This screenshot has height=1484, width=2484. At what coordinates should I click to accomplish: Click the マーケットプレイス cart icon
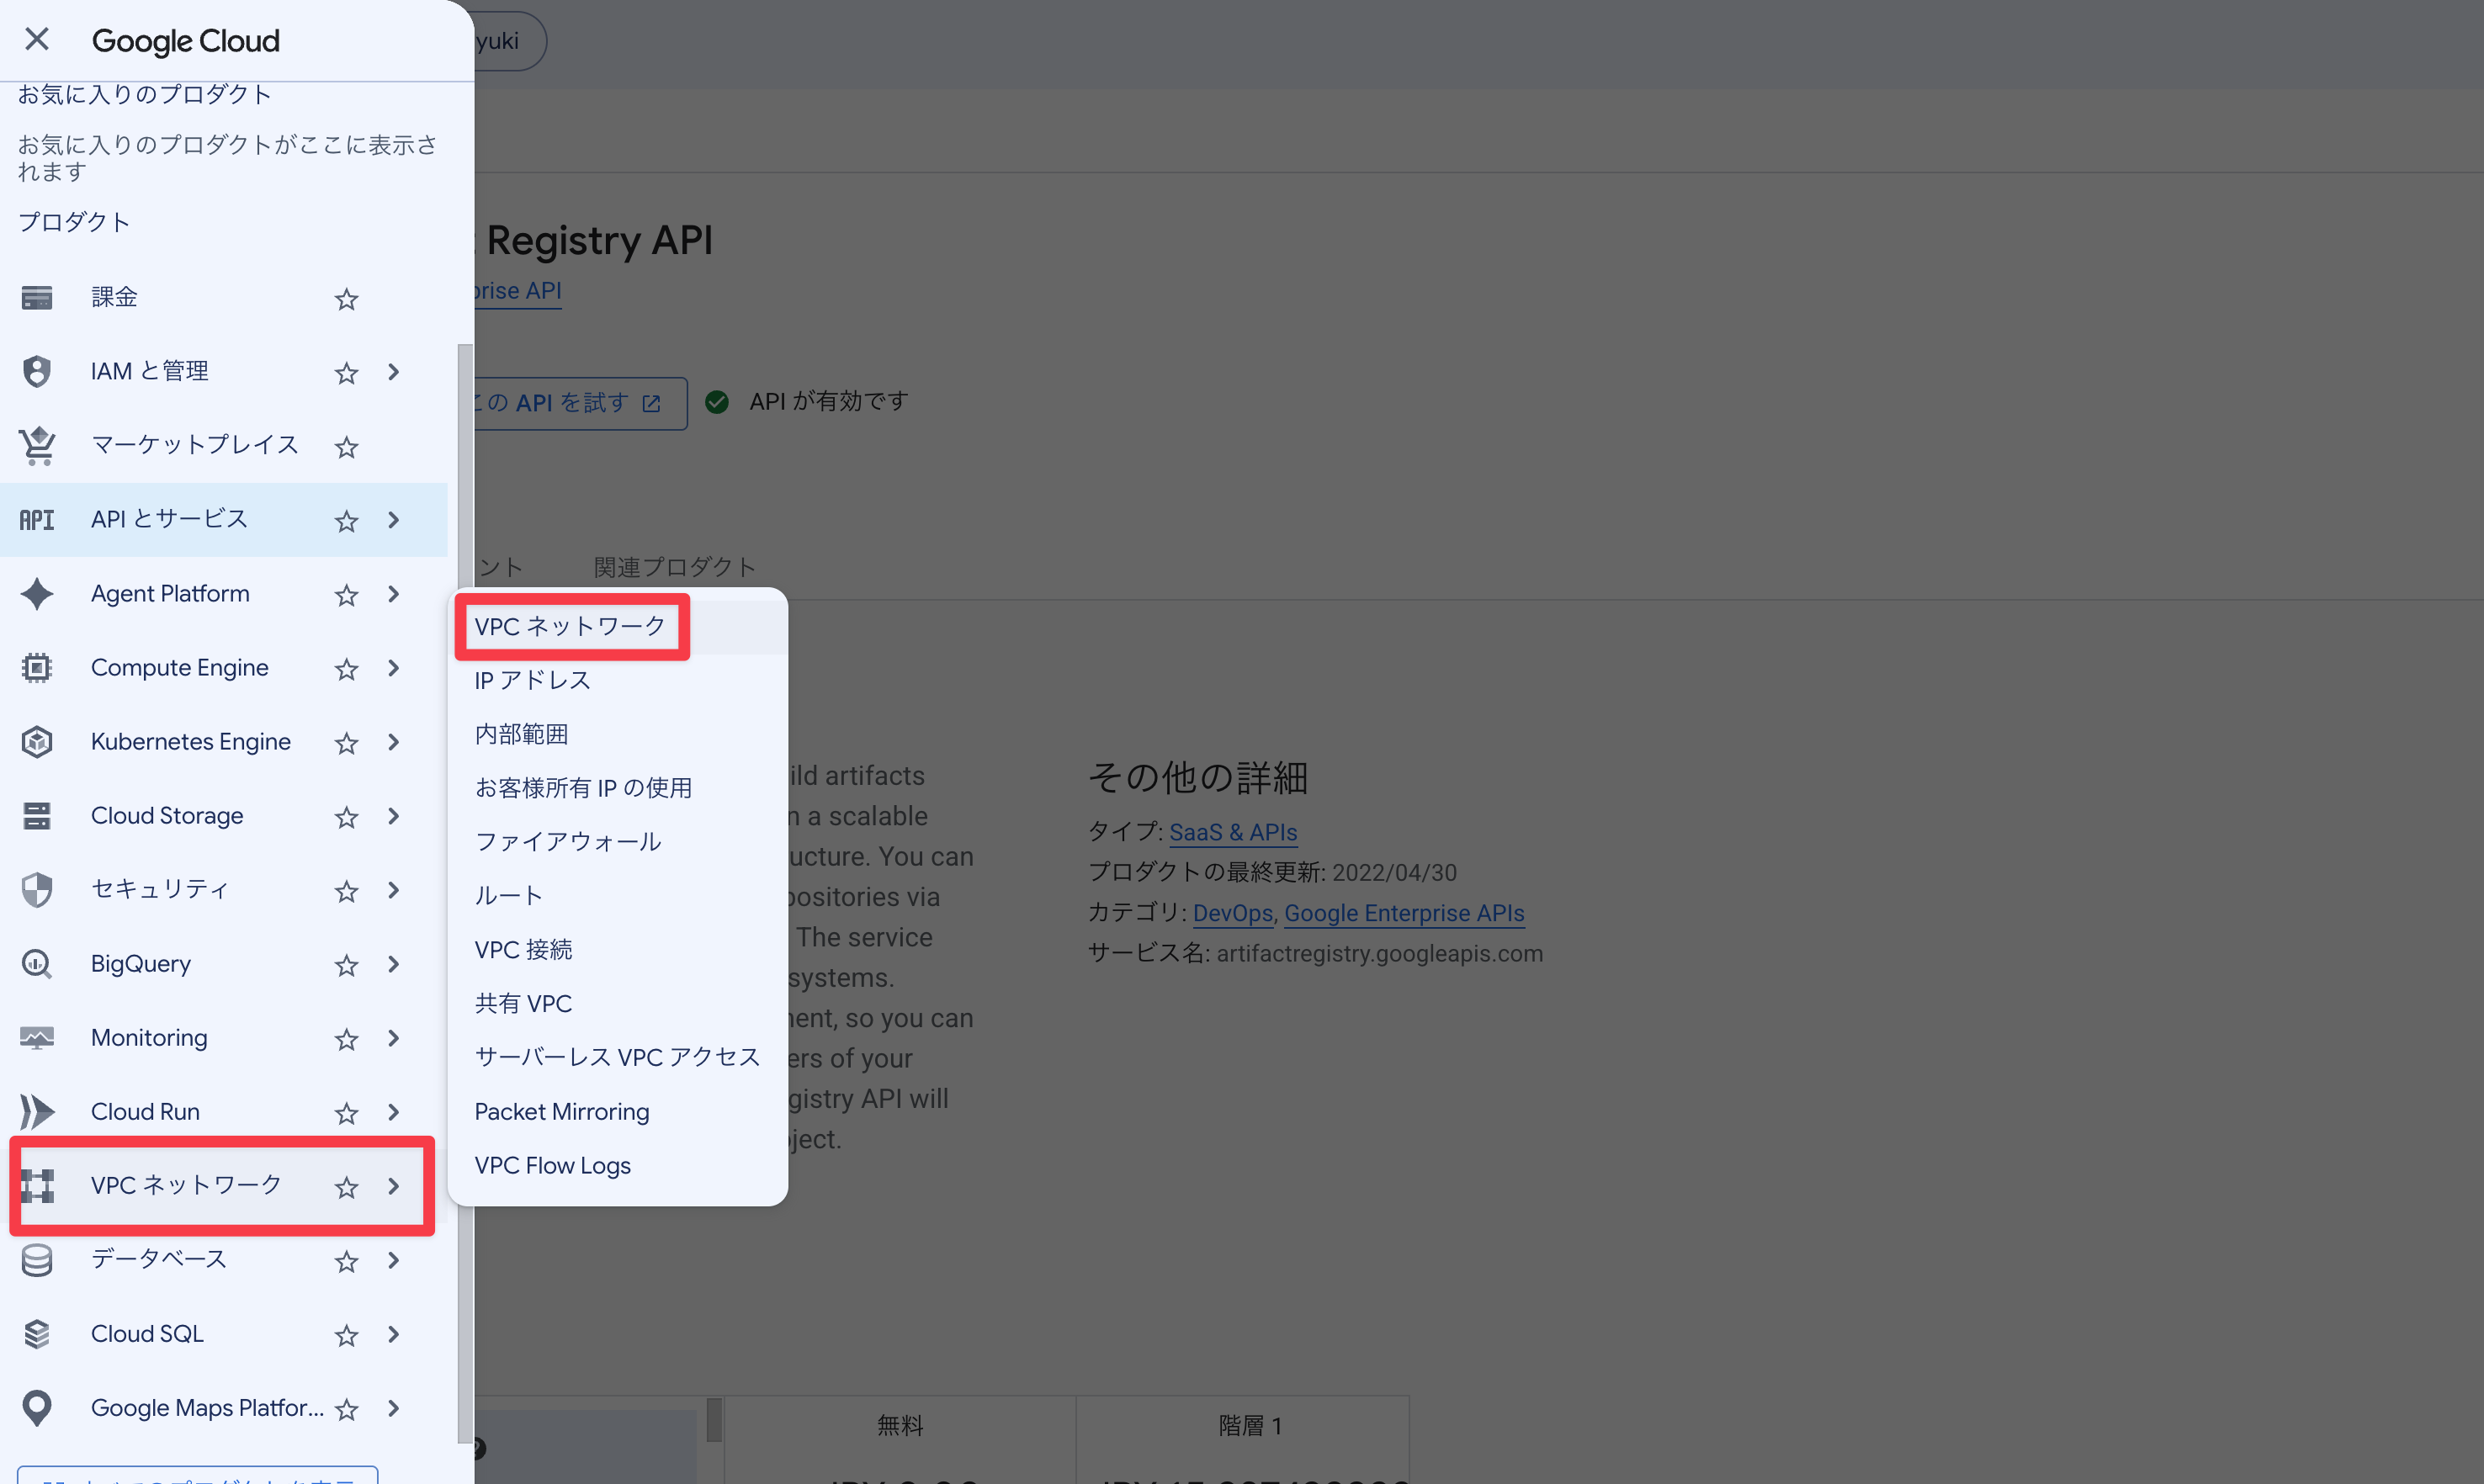[37, 446]
